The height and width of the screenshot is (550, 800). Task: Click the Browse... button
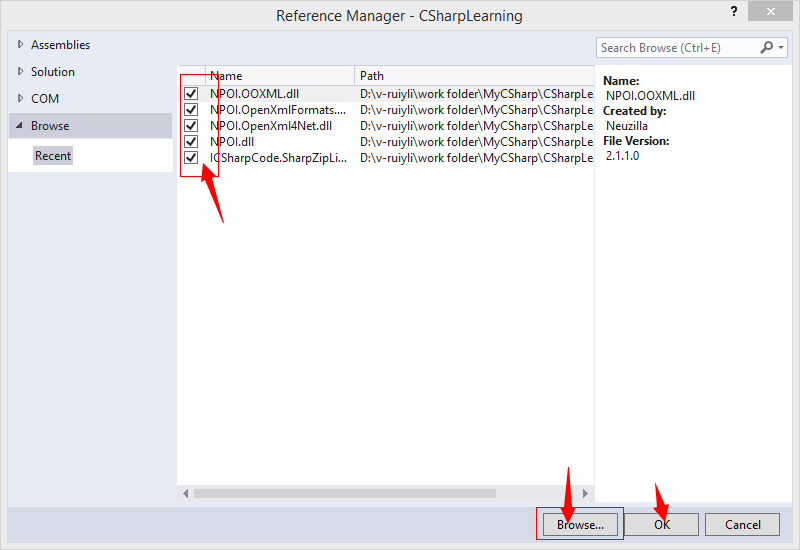(x=580, y=524)
